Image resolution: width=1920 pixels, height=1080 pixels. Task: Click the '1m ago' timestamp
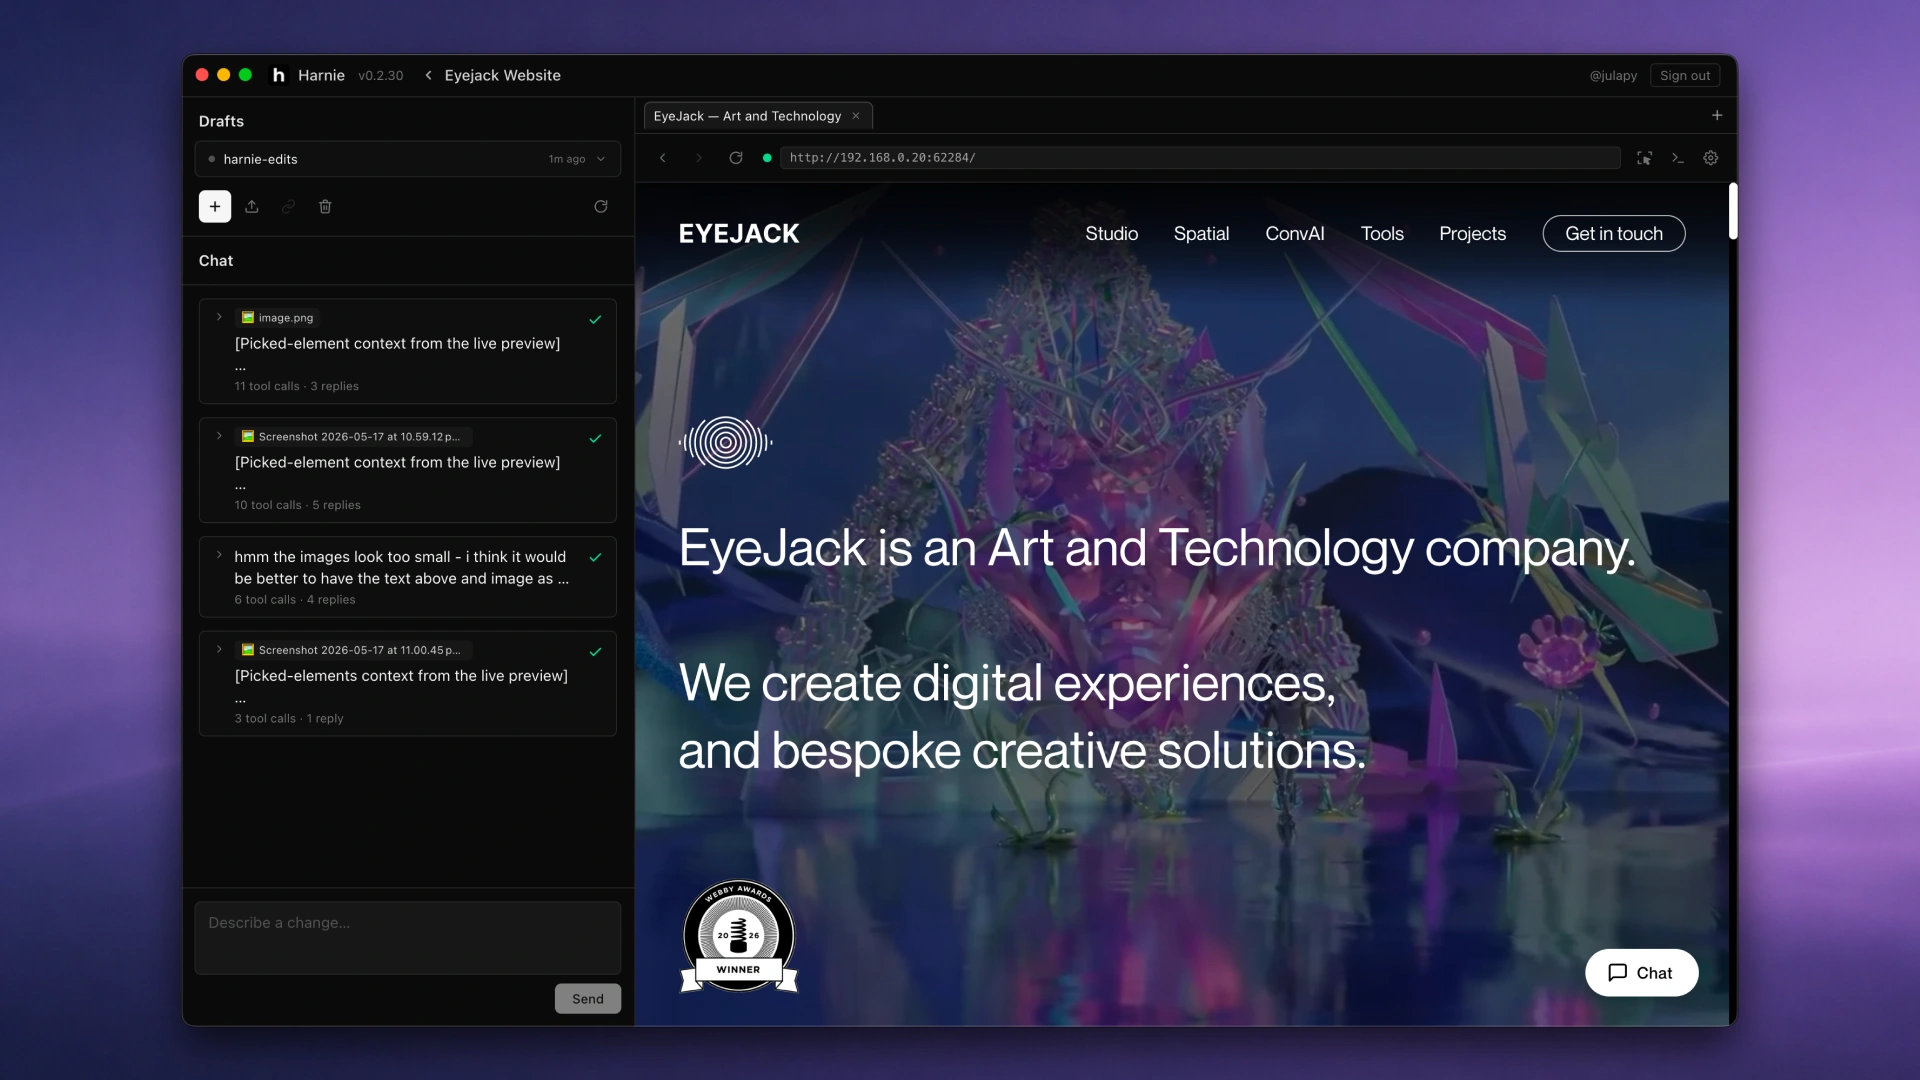(x=567, y=159)
